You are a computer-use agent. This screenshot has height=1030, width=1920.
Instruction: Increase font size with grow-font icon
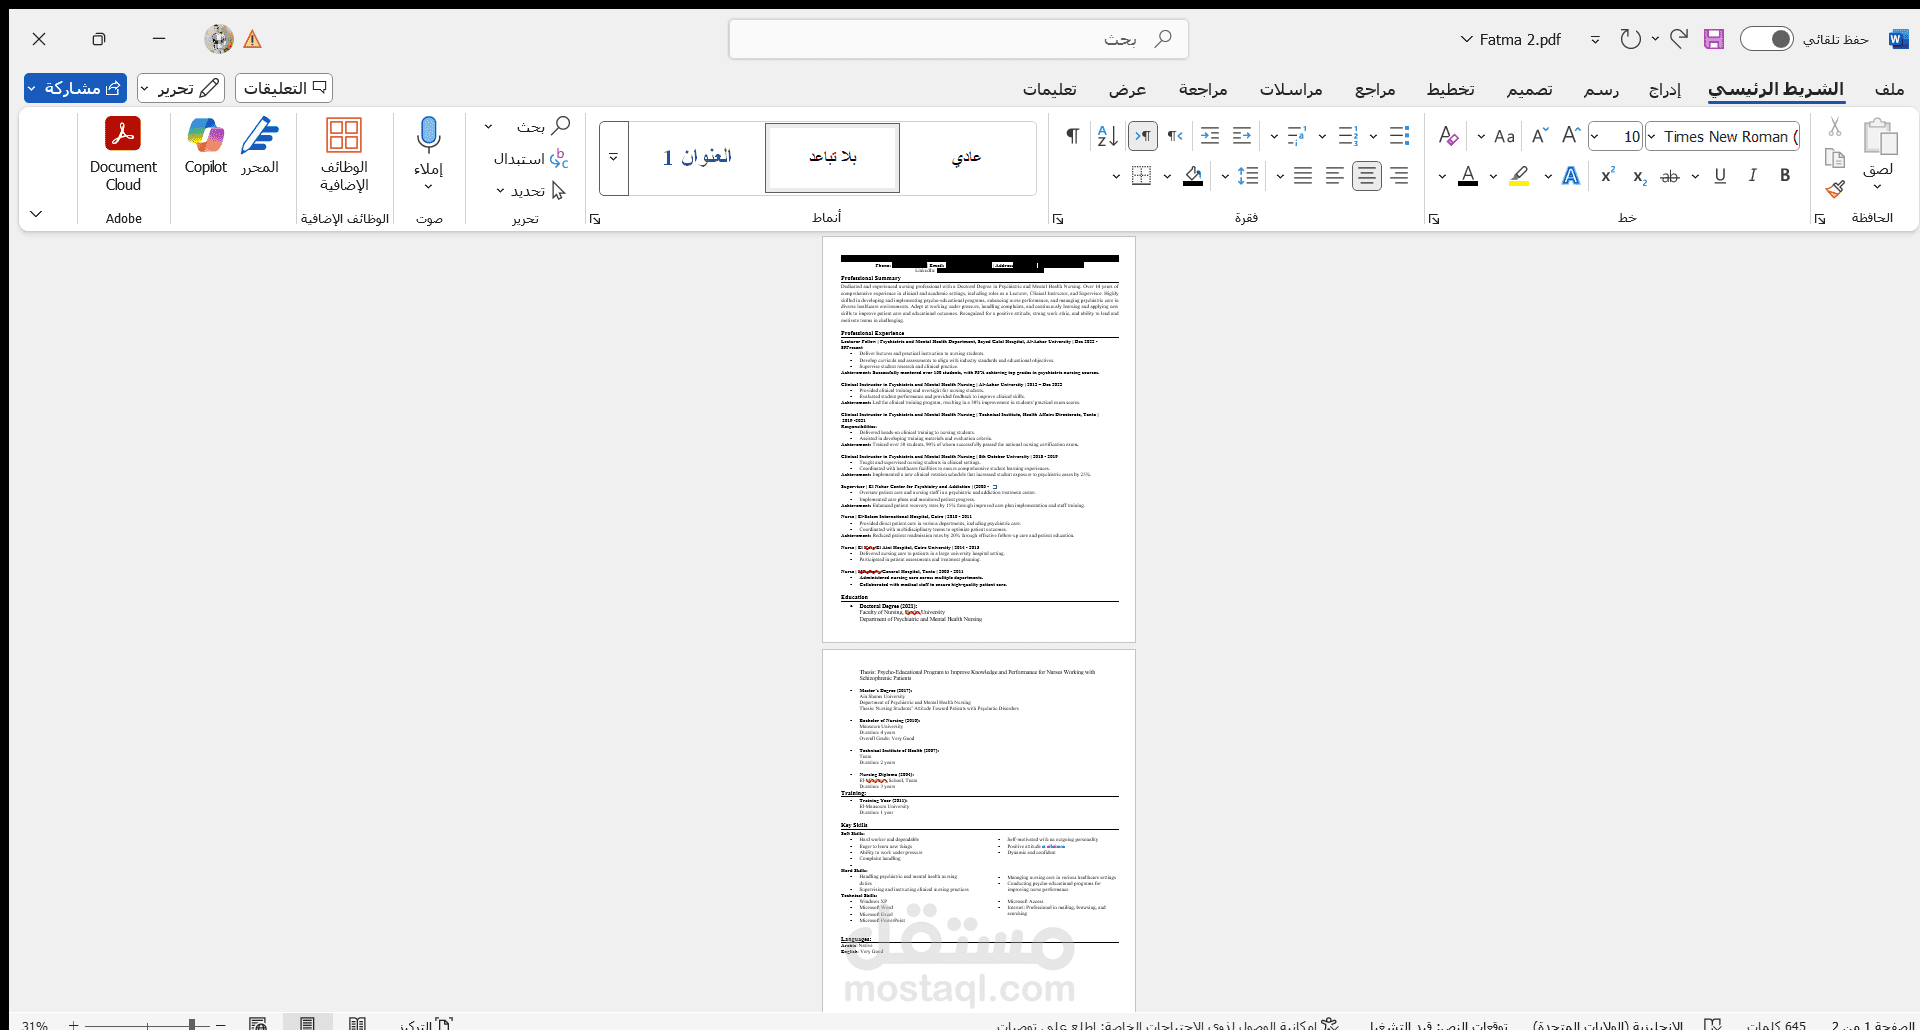coord(1570,136)
